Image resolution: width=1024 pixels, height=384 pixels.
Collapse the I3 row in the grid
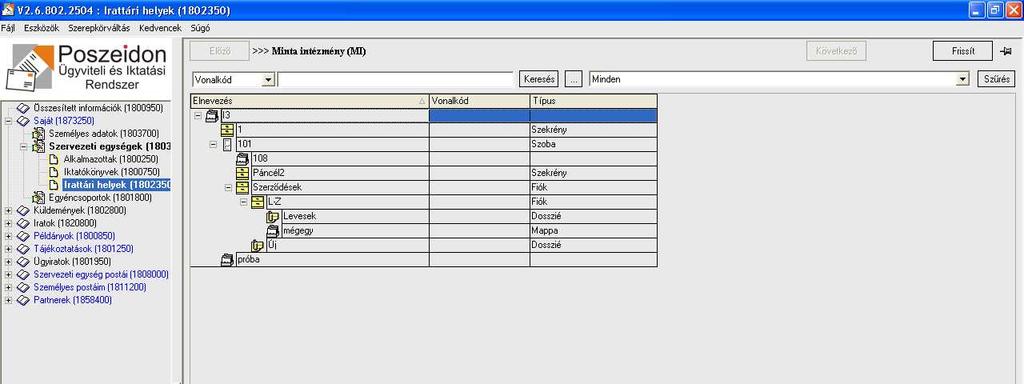coord(197,116)
